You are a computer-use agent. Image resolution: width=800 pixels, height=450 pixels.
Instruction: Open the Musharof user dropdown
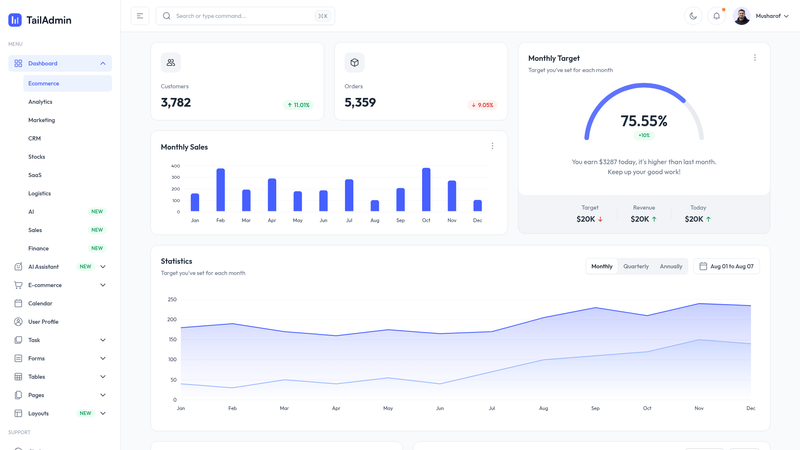pyautogui.click(x=761, y=16)
